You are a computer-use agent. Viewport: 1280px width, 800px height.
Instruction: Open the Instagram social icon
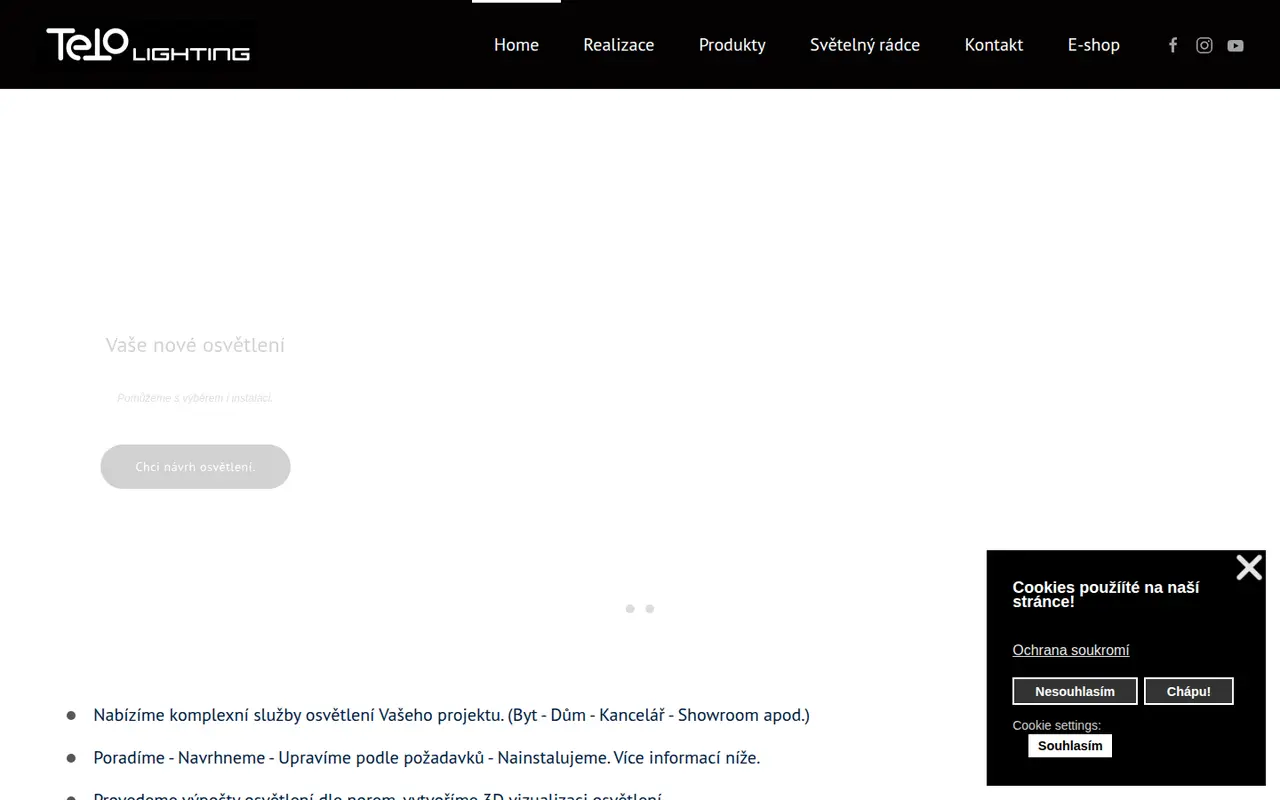click(1204, 45)
